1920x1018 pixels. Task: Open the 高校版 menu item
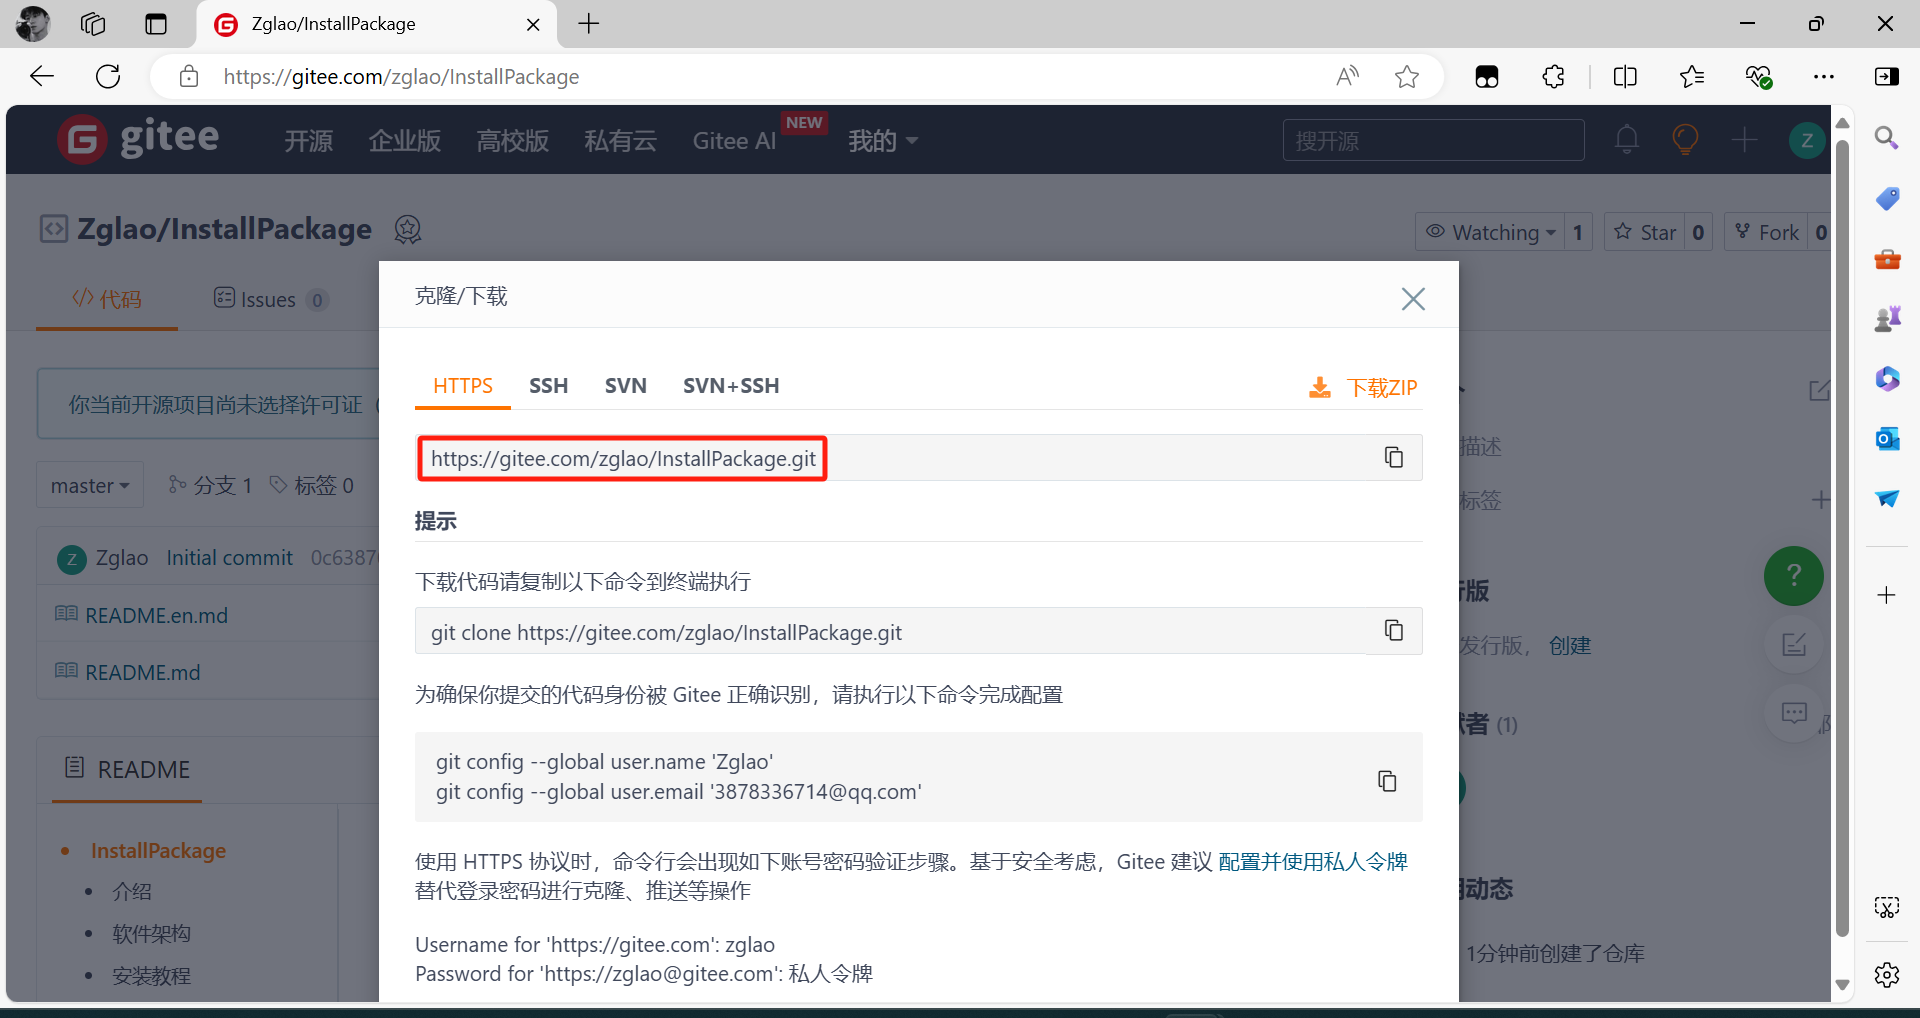point(512,141)
